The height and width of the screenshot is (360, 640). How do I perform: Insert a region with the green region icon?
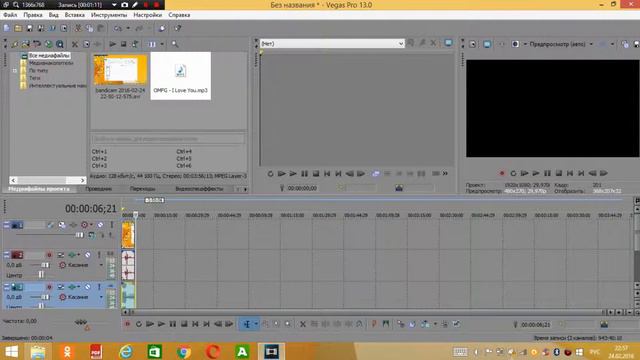tap(385, 324)
